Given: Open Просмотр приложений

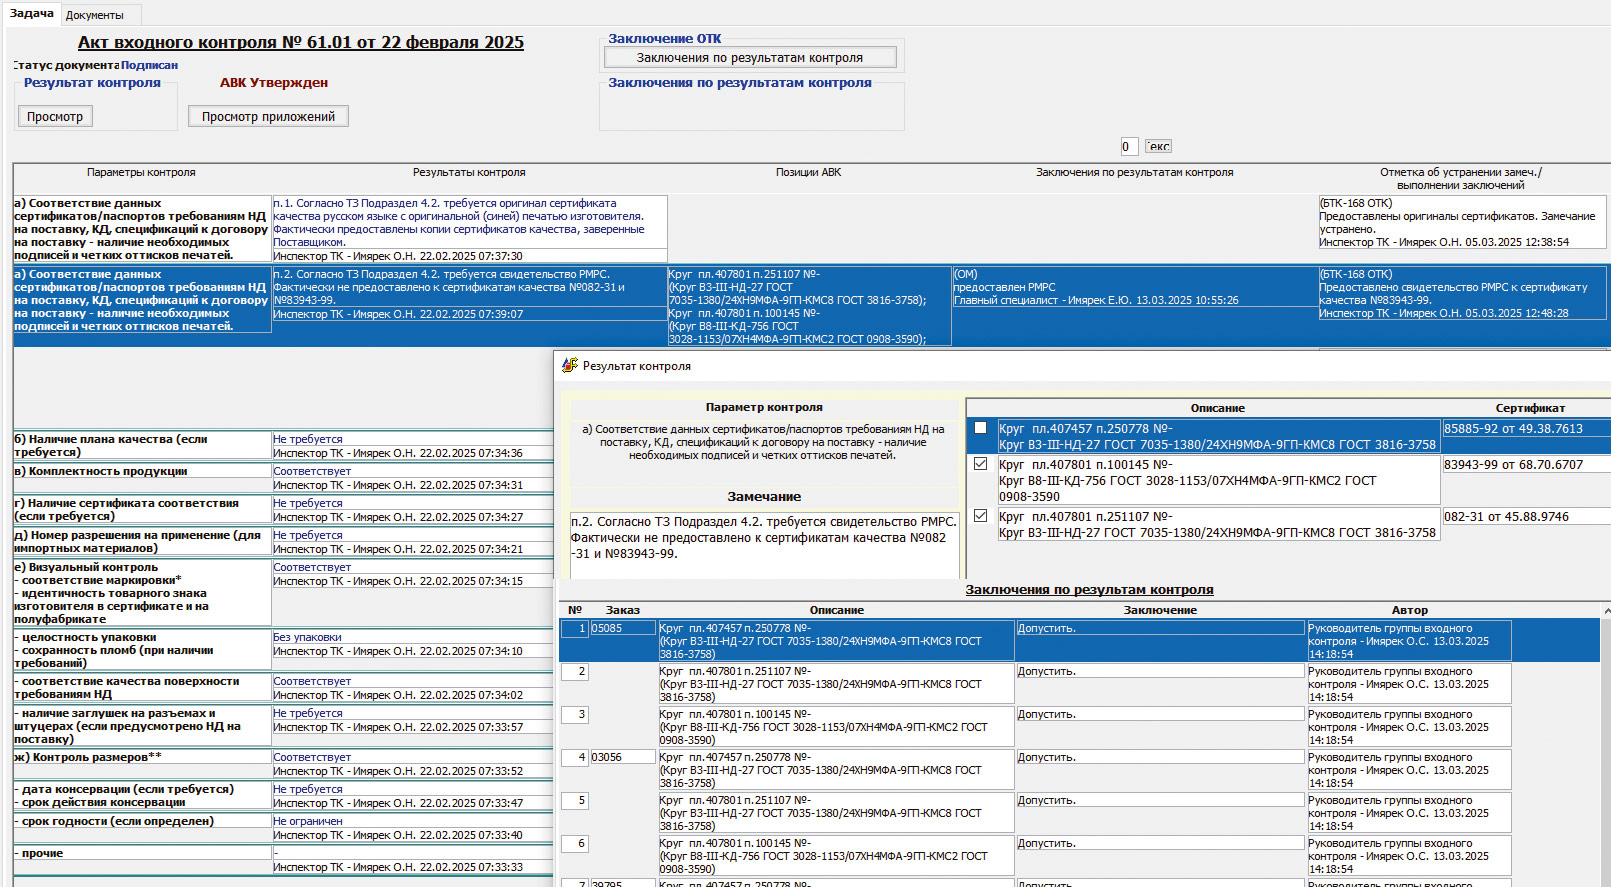Looking at the screenshot, I should (268, 117).
